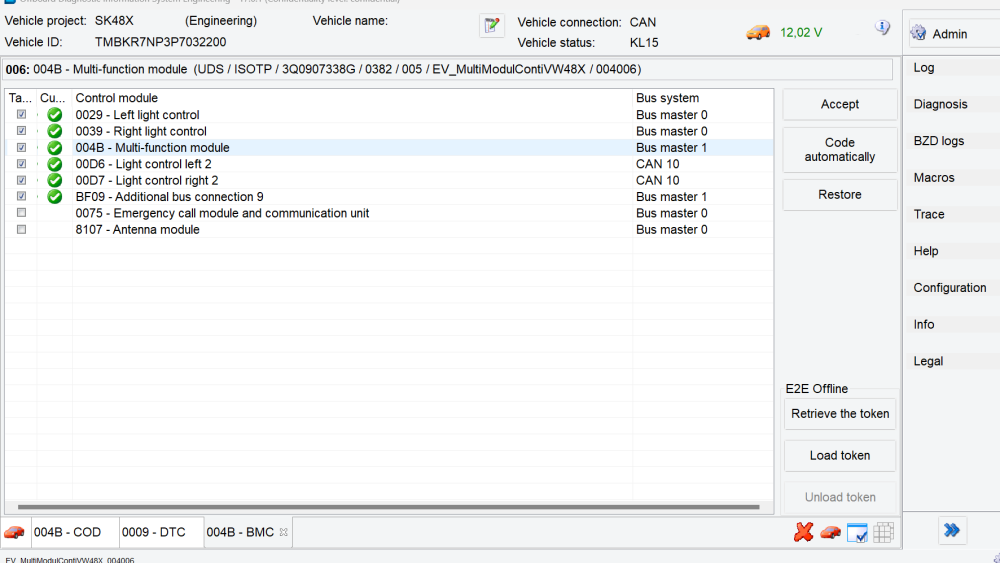Screen dimensions: 1000x563
Task: Open the Diagnosis sidebar entry
Action: tap(940, 104)
